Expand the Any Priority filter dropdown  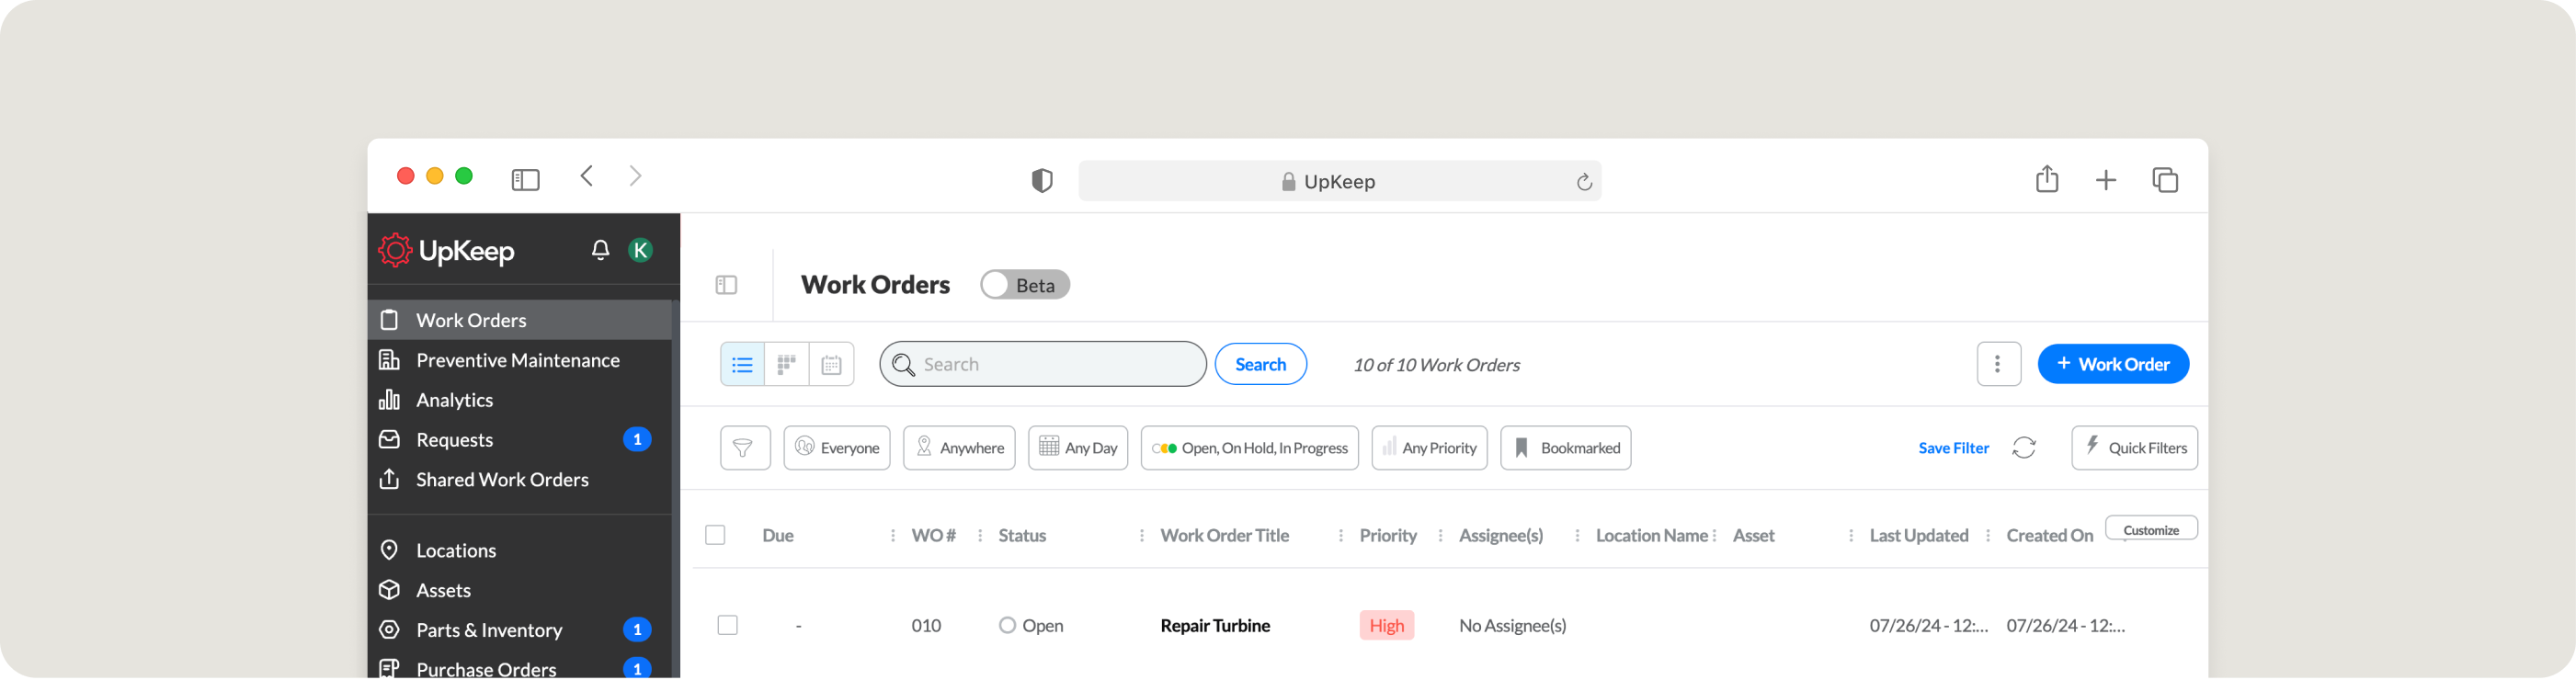[1429, 448]
